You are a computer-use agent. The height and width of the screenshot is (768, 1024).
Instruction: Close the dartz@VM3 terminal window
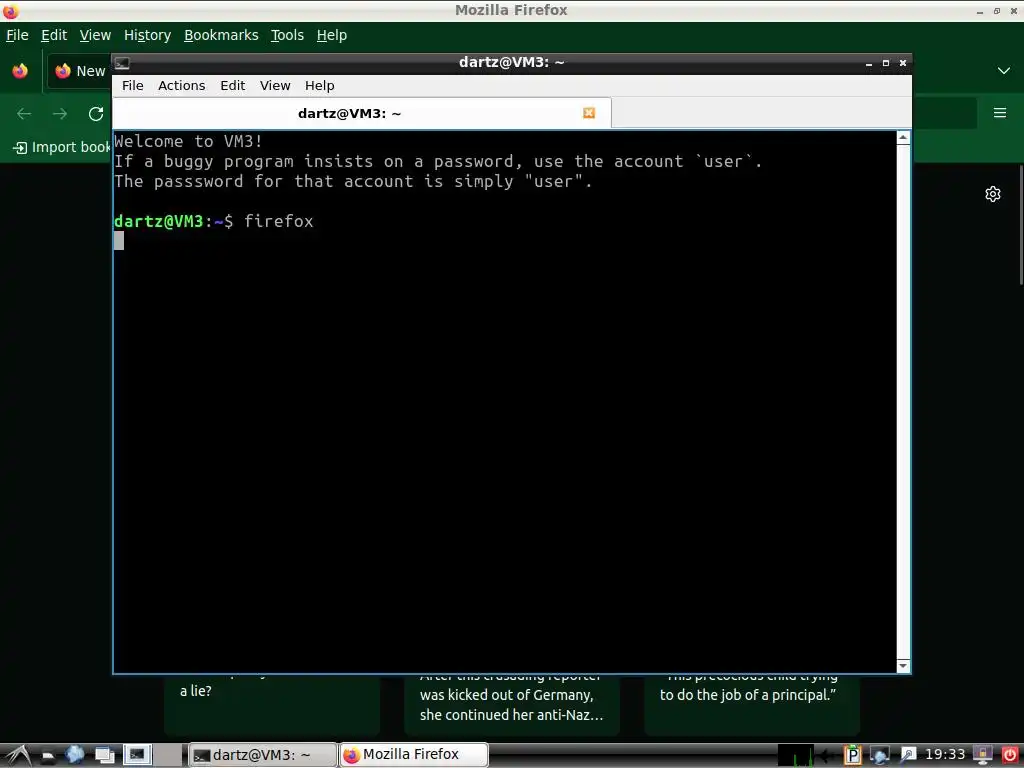(x=903, y=63)
